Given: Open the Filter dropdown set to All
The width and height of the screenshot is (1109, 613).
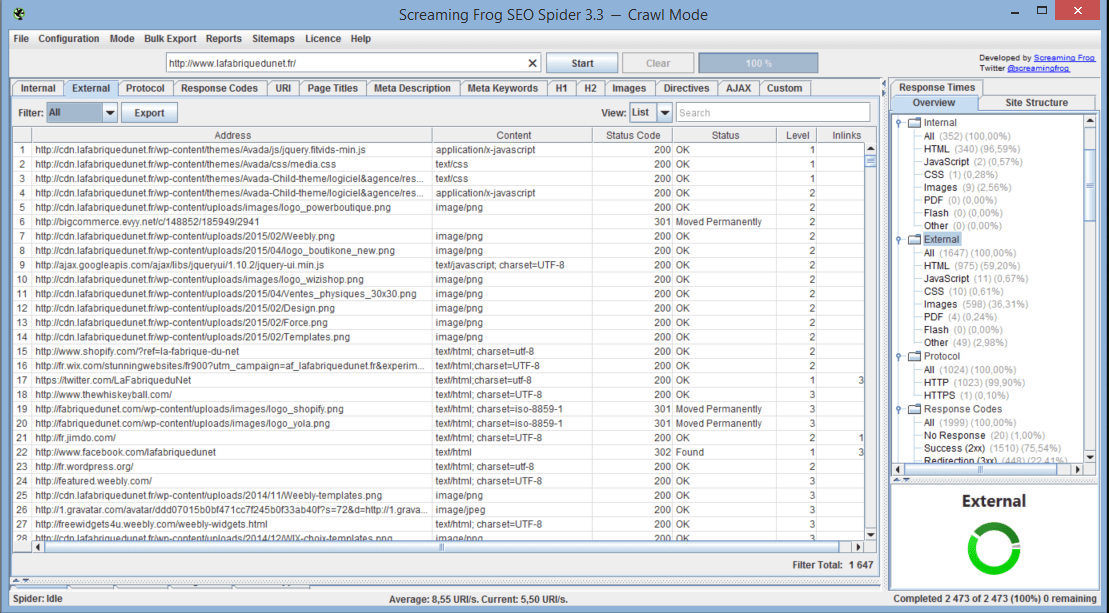Looking at the screenshot, I should point(109,113).
